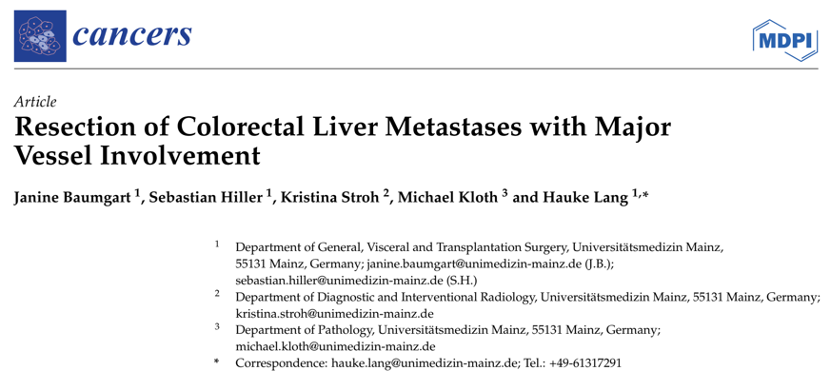This screenshot has height=372, width=832.
Task: Click email kristina.stroh@unimedizin-mainz.de
Action: [x=335, y=313]
